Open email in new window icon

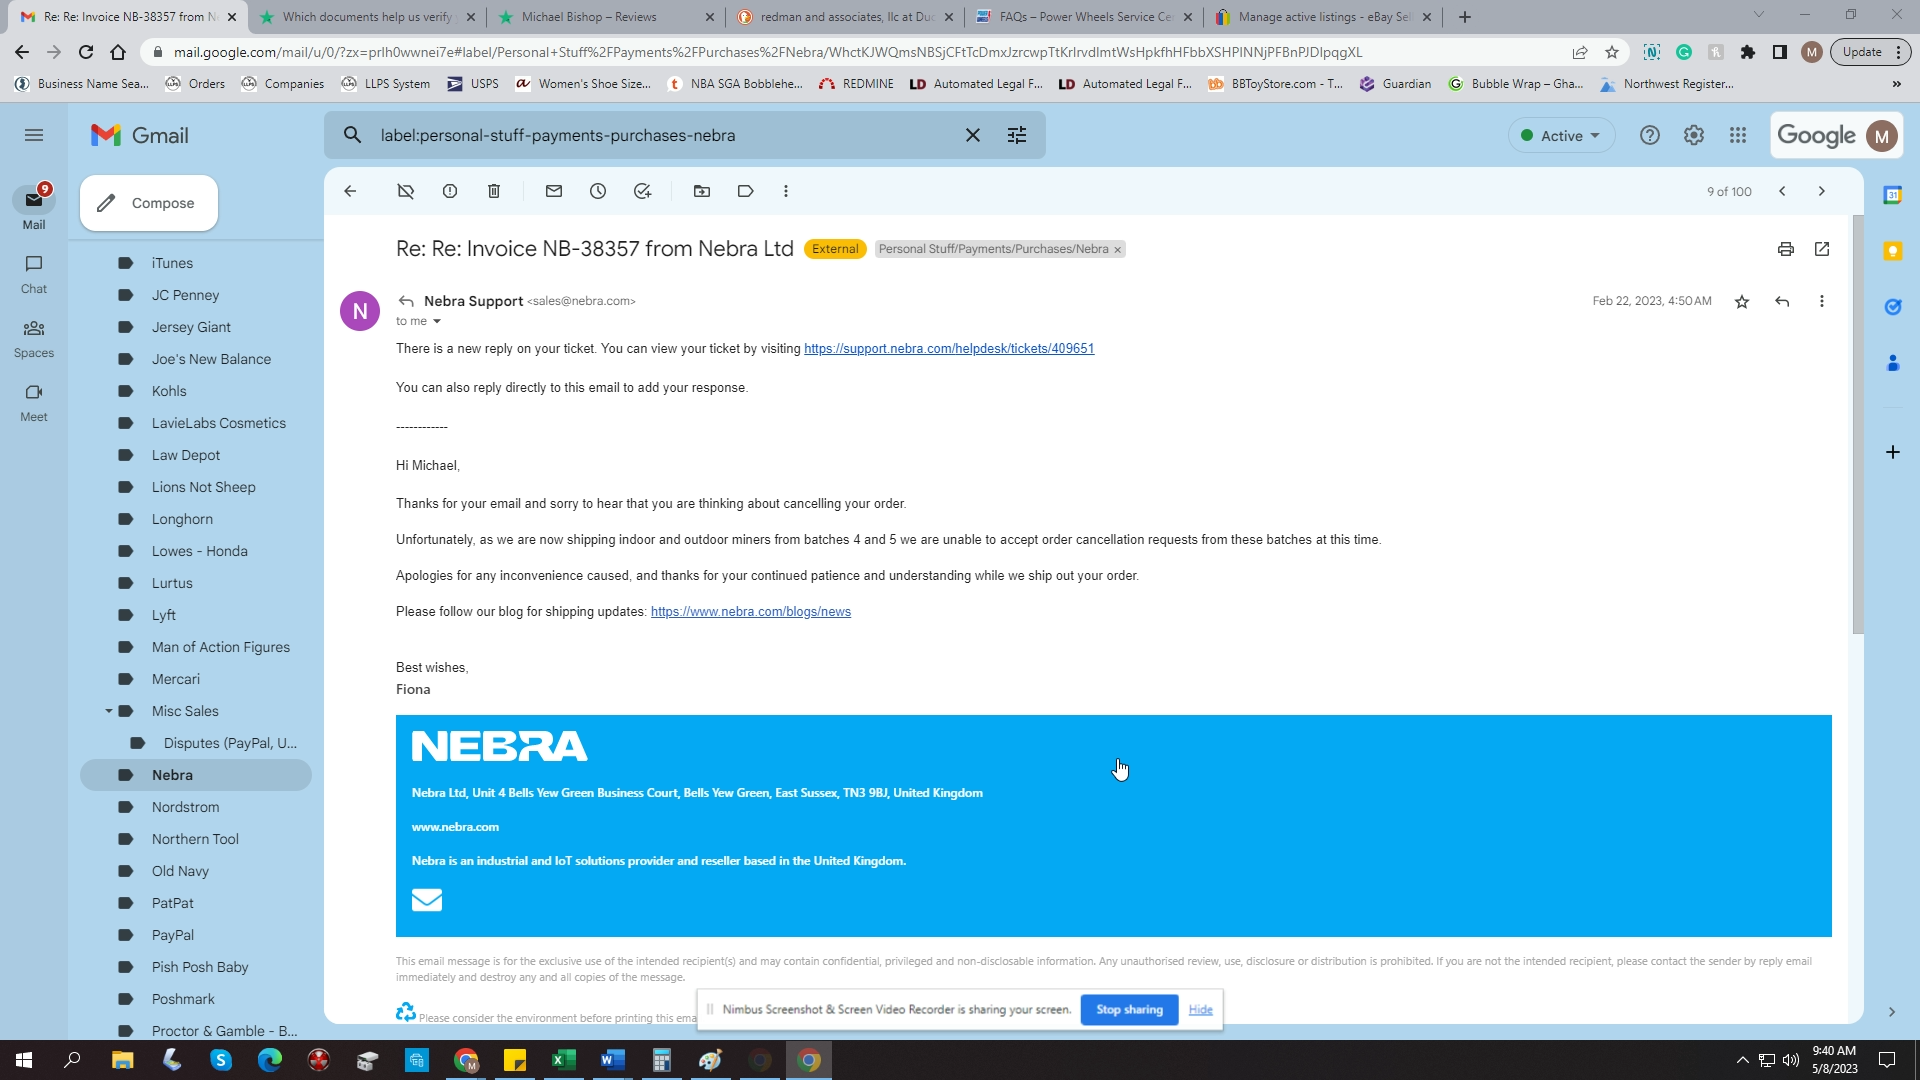pos(1822,249)
